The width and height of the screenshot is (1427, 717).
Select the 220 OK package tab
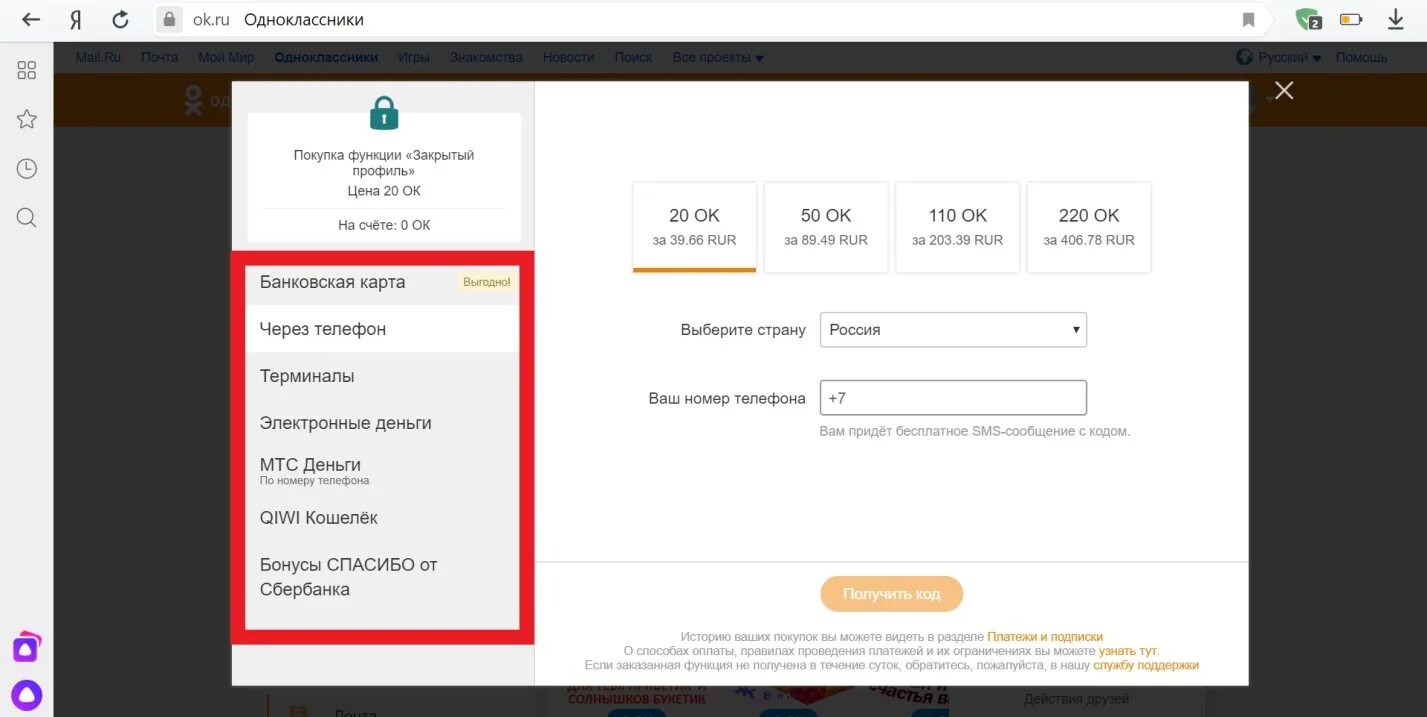point(1089,227)
